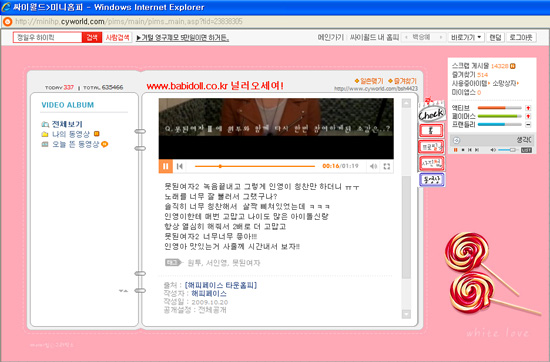Click the red arrow icon beside 페이머스
Screen dimensions: 550x362
click(x=528, y=116)
